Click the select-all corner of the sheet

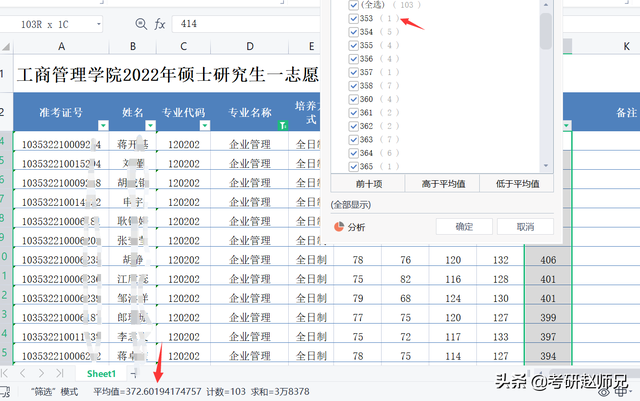click(x=6, y=47)
